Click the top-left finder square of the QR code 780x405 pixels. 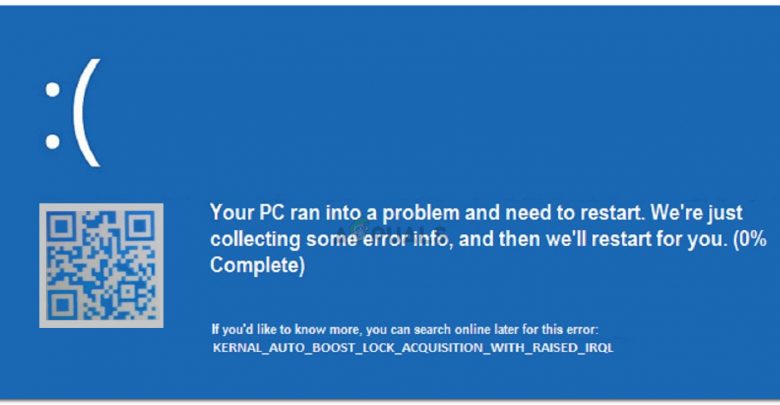(61, 226)
